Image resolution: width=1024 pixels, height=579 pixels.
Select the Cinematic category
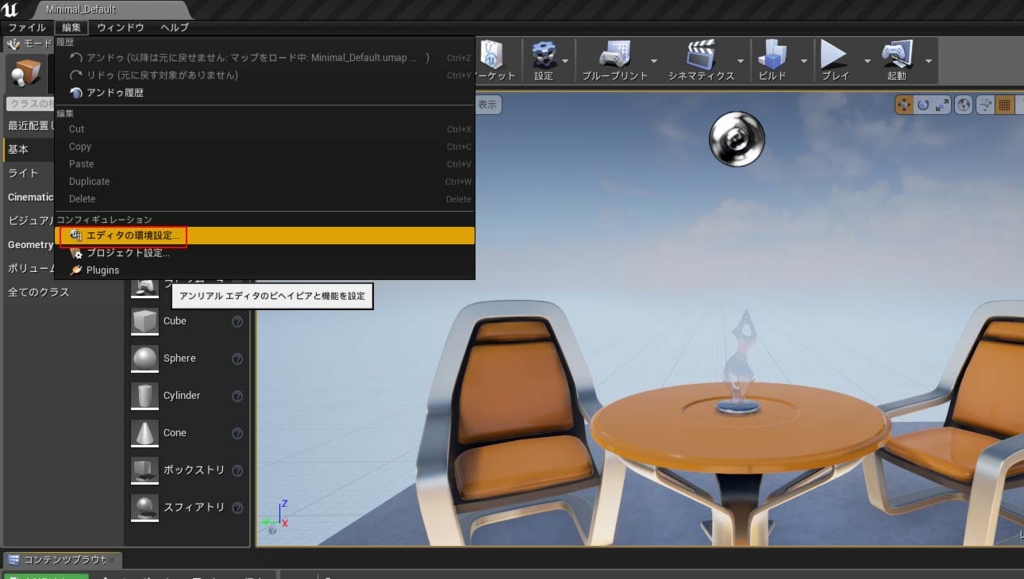point(29,197)
